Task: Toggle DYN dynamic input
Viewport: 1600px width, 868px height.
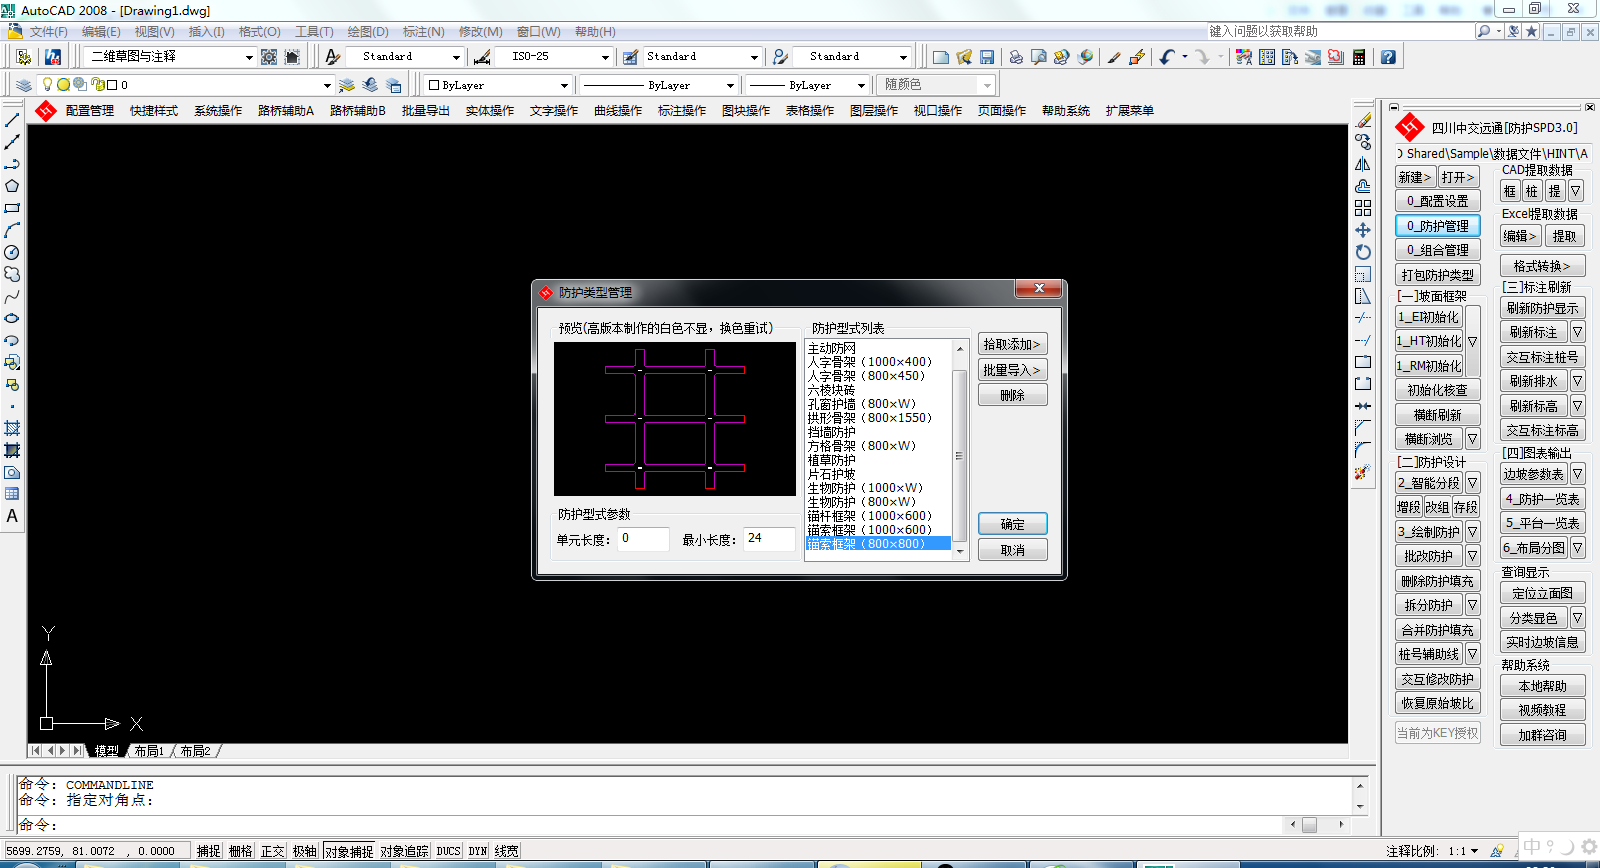Action: (x=478, y=851)
